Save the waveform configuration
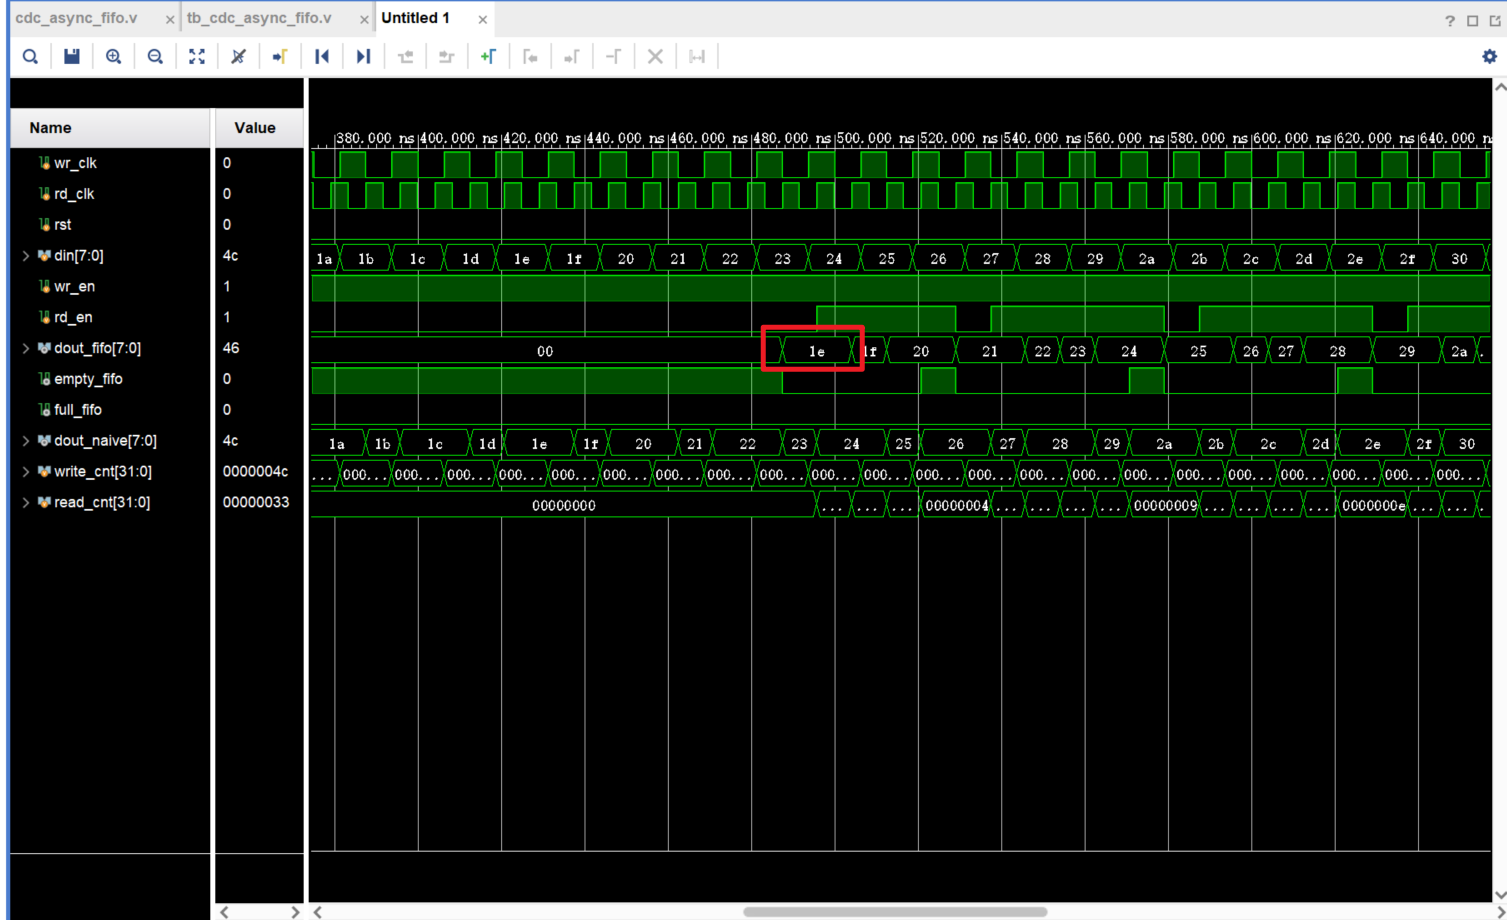The height and width of the screenshot is (920, 1507). [72, 57]
